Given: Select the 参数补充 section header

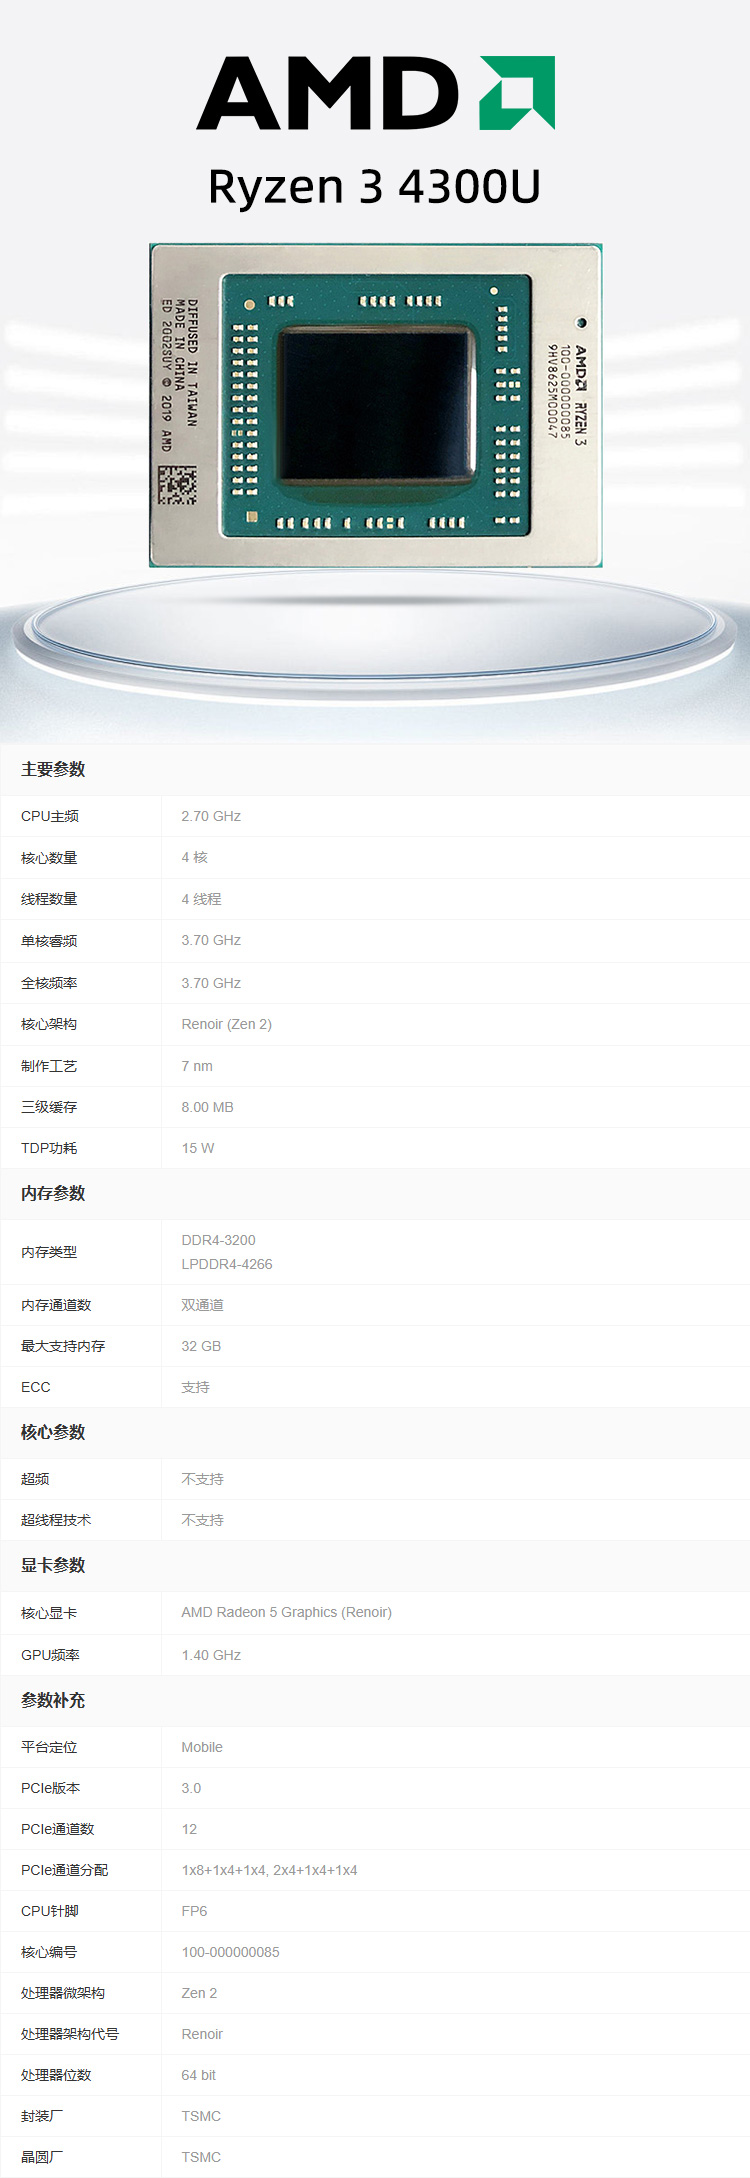Looking at the screenshot, I should coord(53,1700).
